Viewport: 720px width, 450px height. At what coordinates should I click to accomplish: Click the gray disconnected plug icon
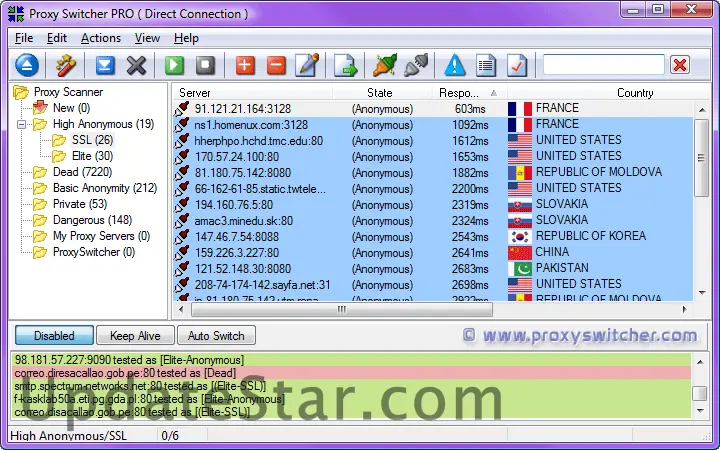click(x=416, y=65)
